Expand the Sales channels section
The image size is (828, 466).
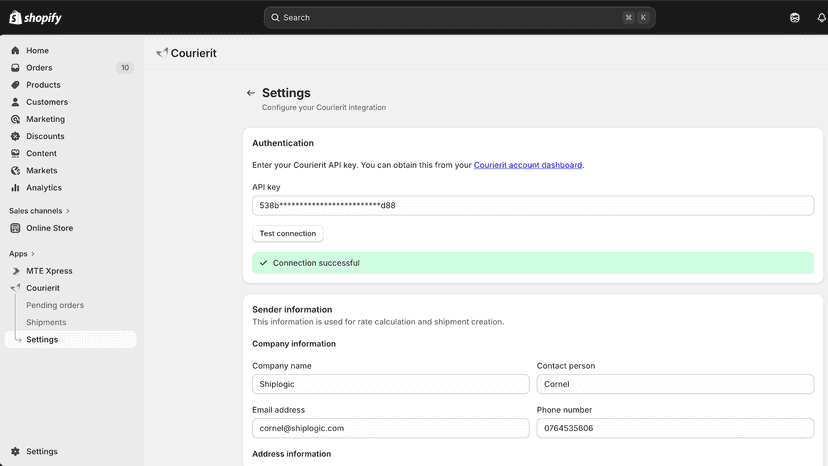39,211
